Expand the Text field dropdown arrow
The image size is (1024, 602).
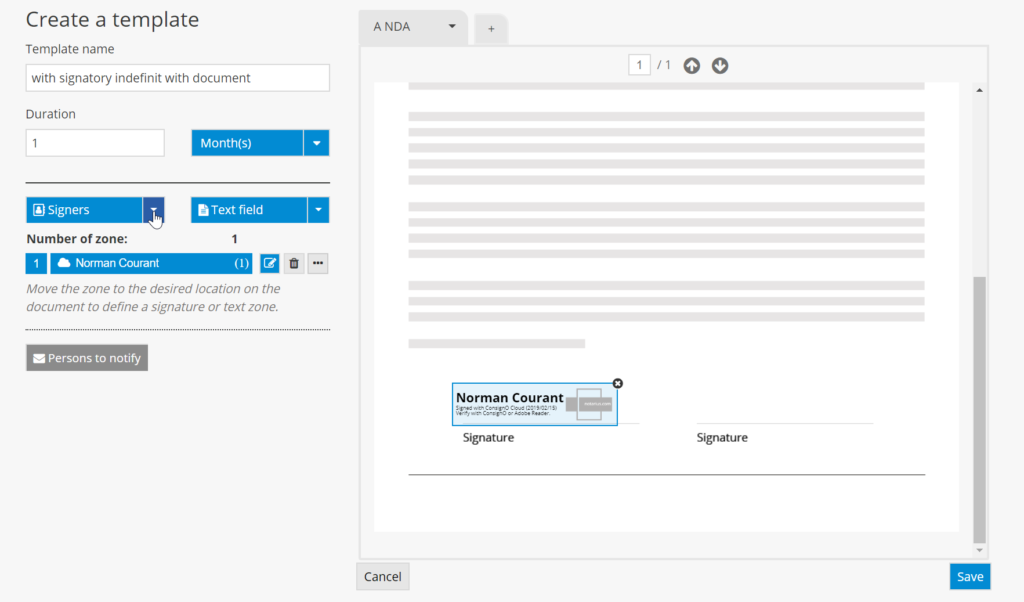(x=318, y=210)
